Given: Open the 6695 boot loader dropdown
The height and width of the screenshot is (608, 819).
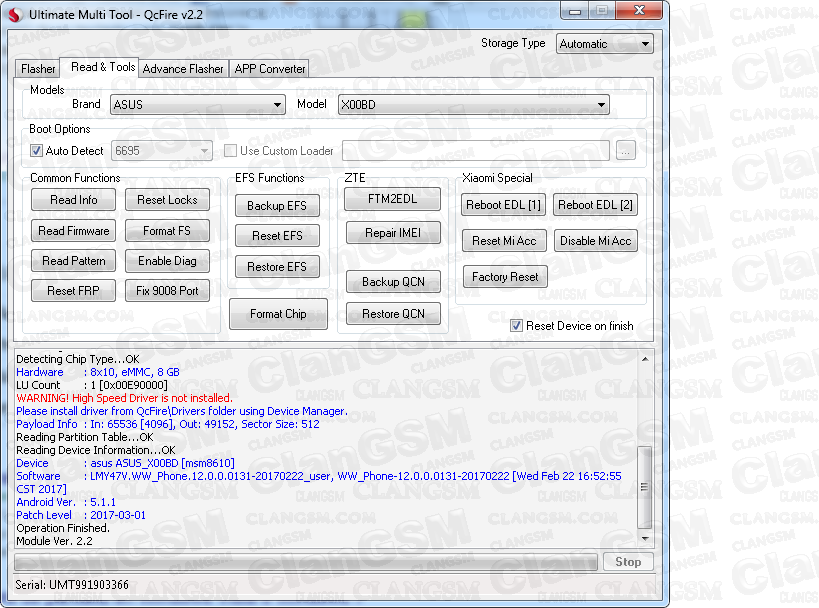Looking at the screenshot, I should point(161,151).
